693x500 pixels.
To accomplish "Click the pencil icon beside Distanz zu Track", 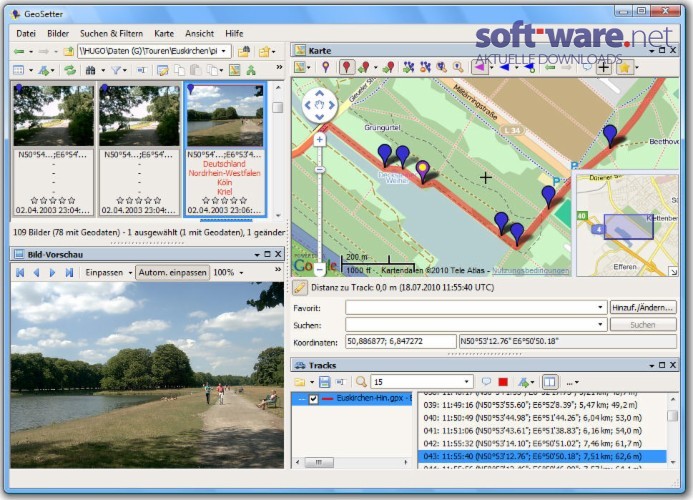I will [x=299, y=288].
